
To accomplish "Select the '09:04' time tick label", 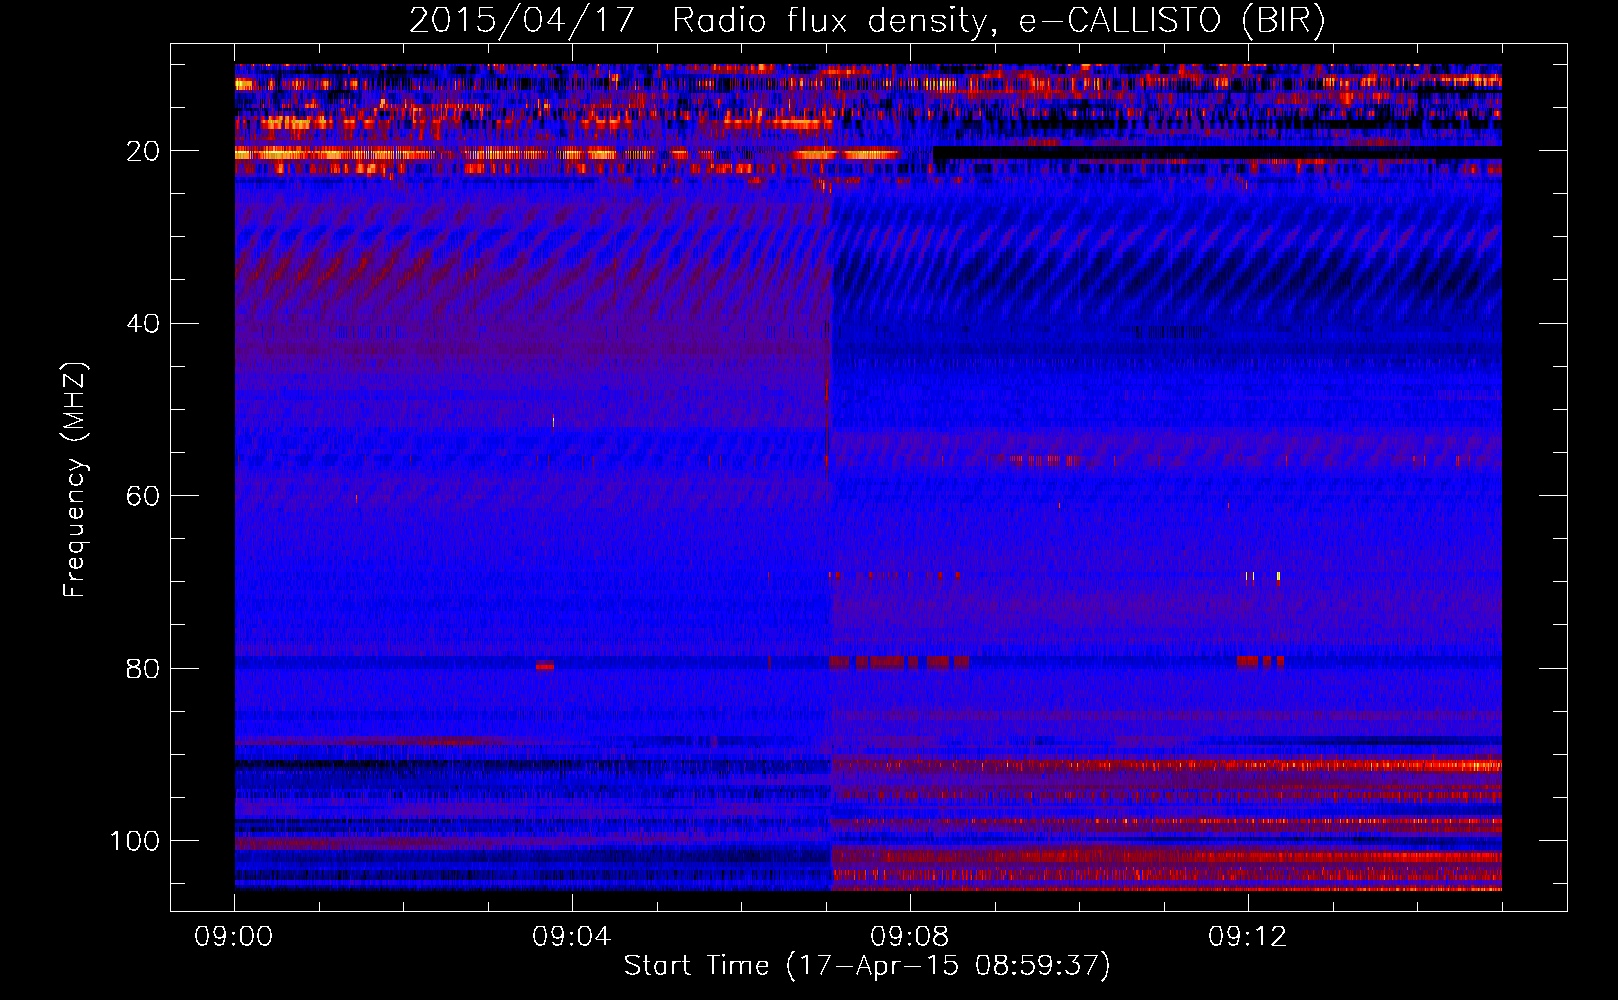I will 571,937.
